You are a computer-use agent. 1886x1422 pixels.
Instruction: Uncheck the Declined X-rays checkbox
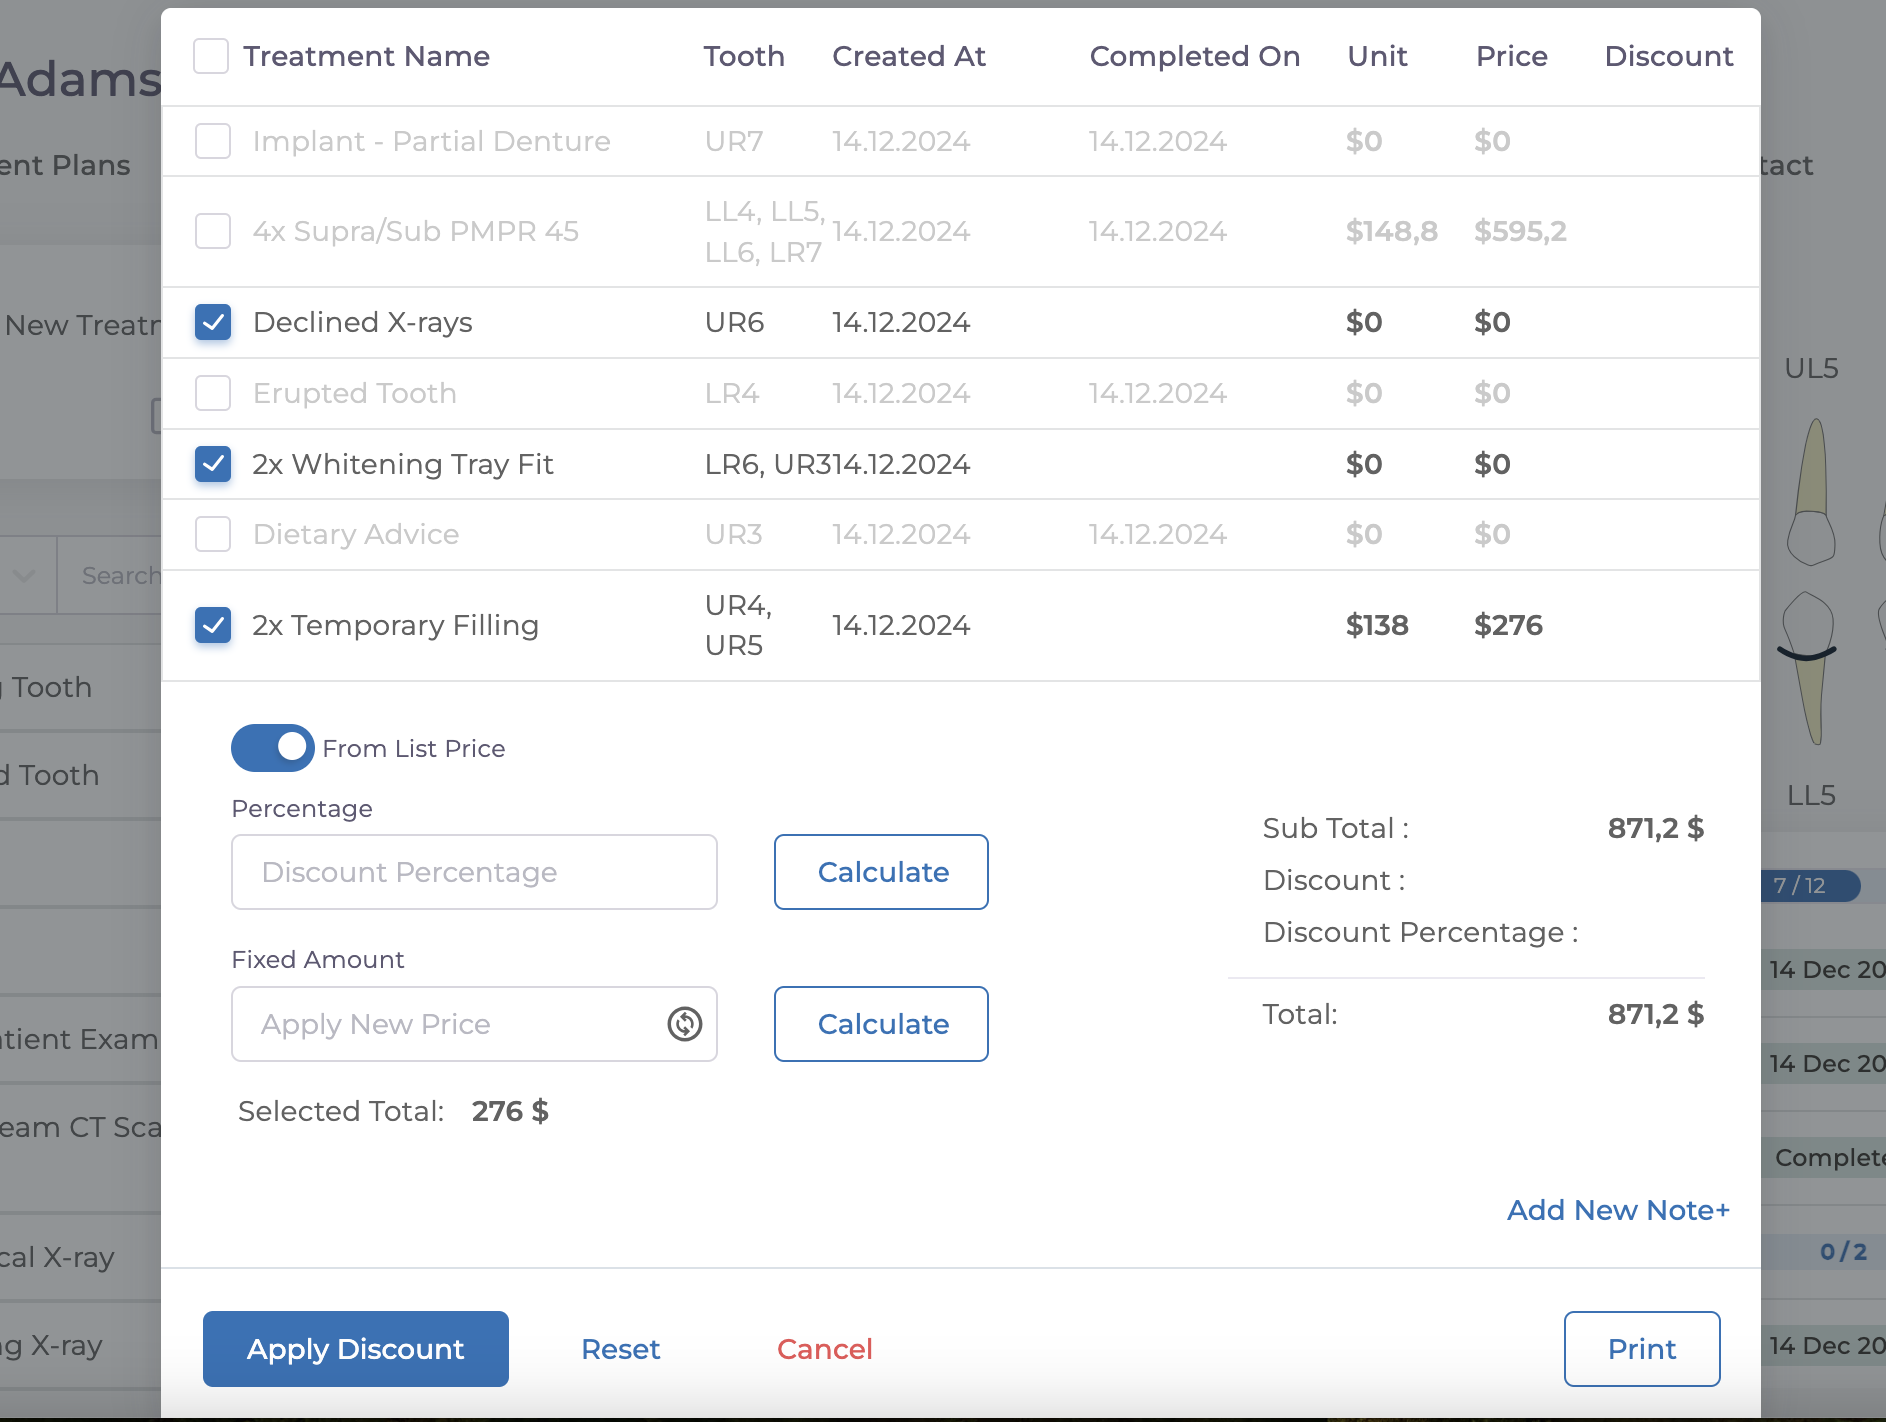(213, 322)
